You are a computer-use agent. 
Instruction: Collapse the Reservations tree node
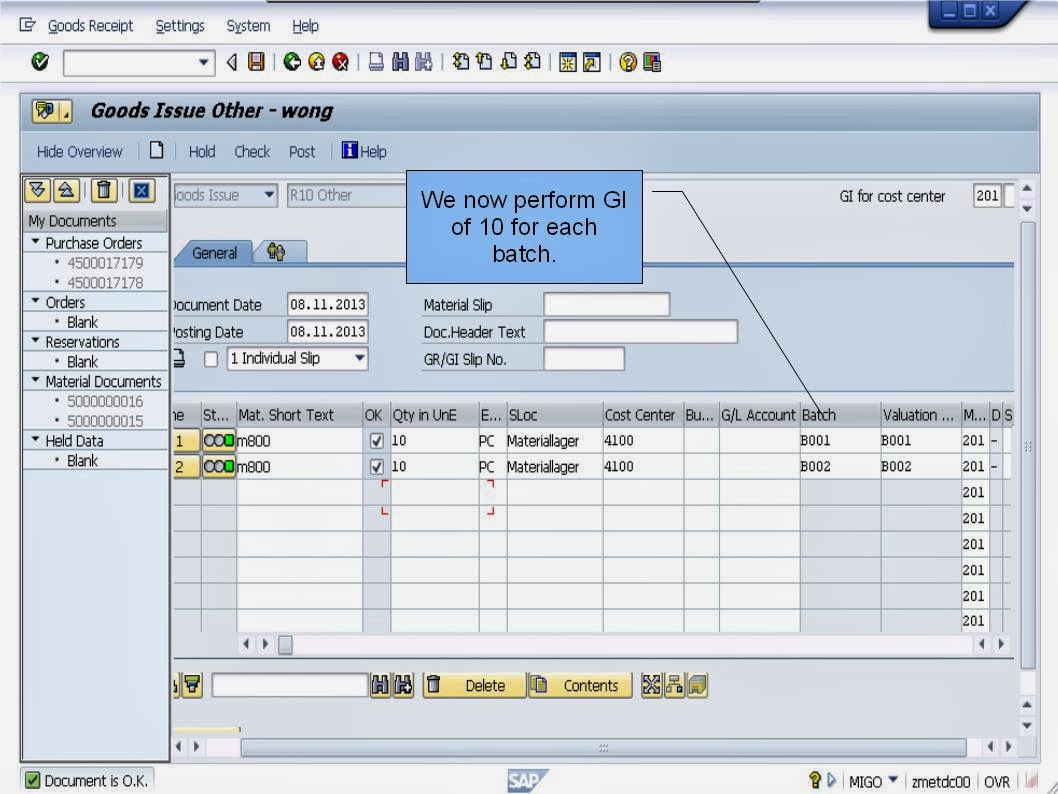pos(35,341)
